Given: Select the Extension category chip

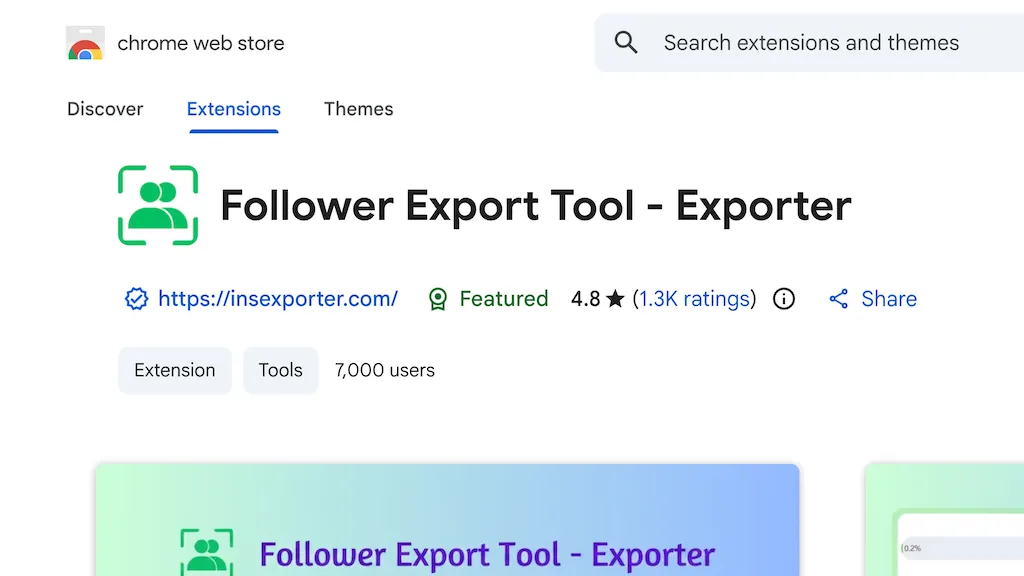Looking at the screenshot, I should tap(174, 370).
